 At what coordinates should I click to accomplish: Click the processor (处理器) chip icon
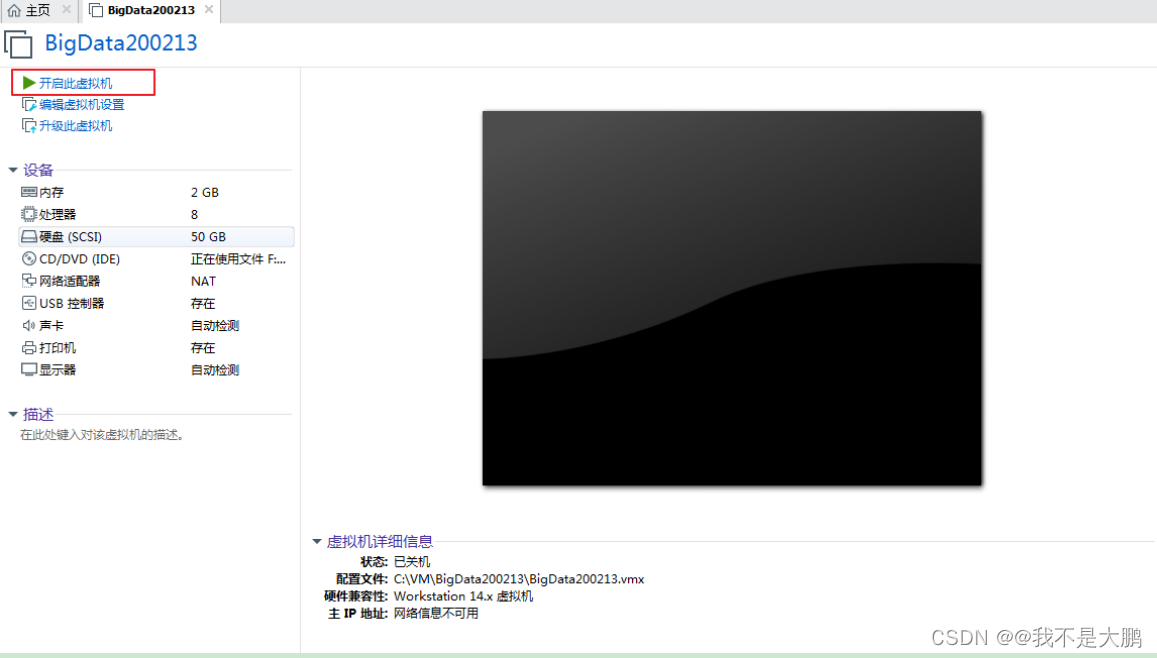point(29,215)
